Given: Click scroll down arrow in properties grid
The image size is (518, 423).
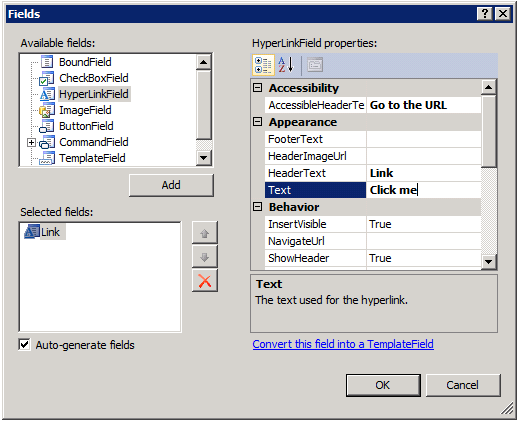Looking at the screenshot, I should (489, 262).
